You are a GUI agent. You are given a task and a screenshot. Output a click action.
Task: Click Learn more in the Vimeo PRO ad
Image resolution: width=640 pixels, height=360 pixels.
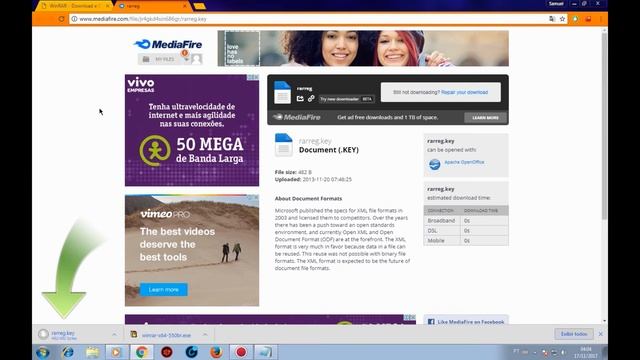(x=164, y=289)
